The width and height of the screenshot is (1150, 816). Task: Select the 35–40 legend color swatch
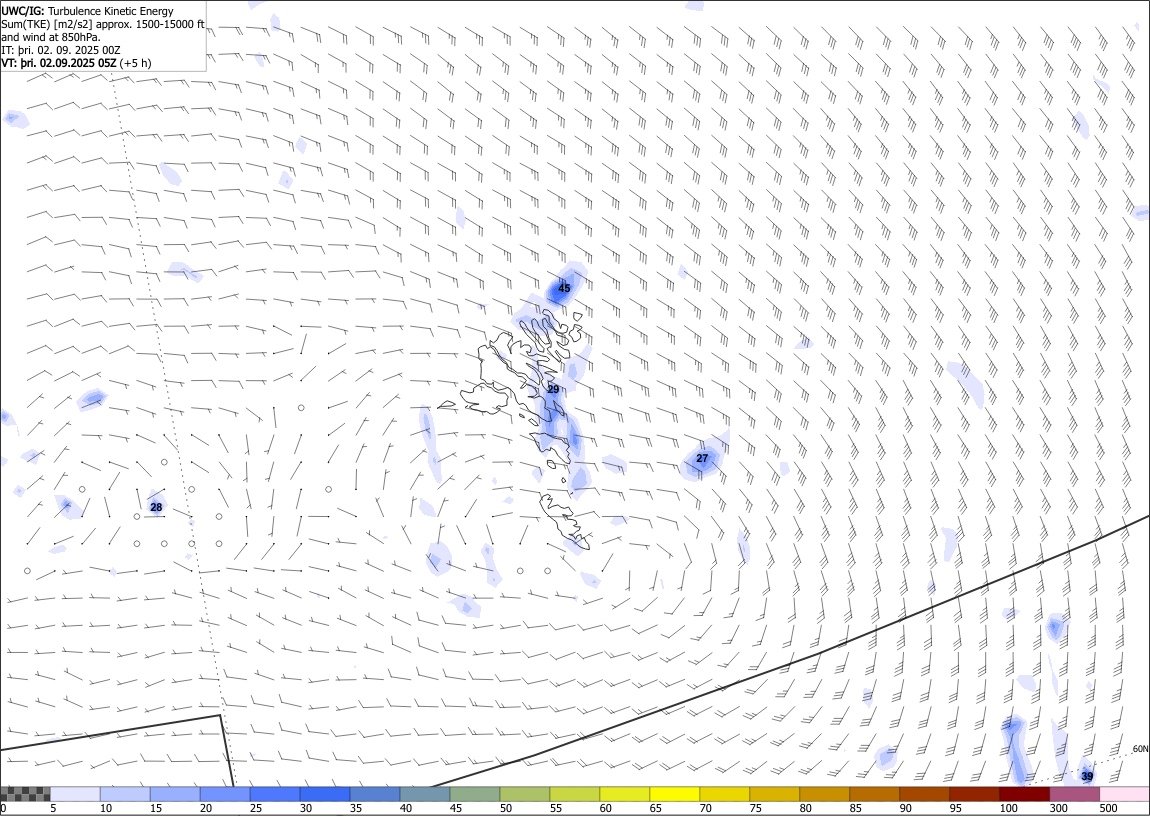coord(375,794)
